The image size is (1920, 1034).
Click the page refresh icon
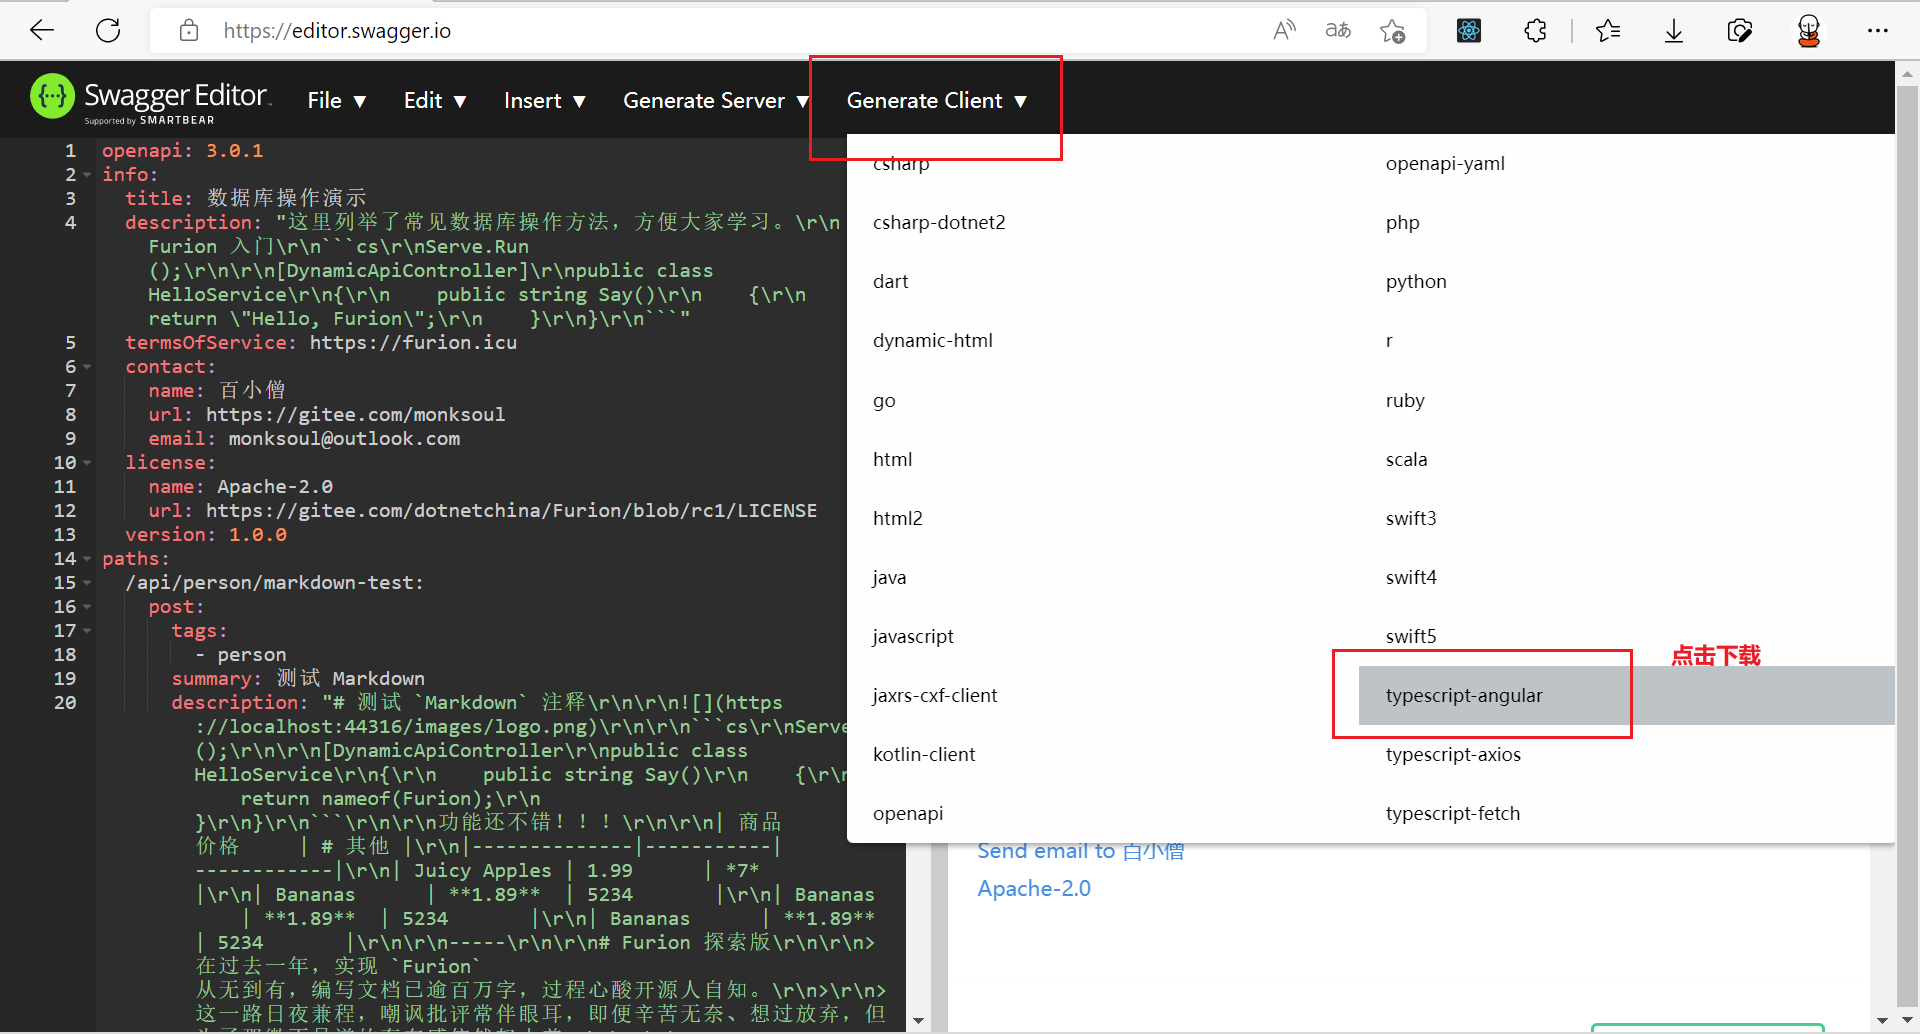(x=108, y=30)
